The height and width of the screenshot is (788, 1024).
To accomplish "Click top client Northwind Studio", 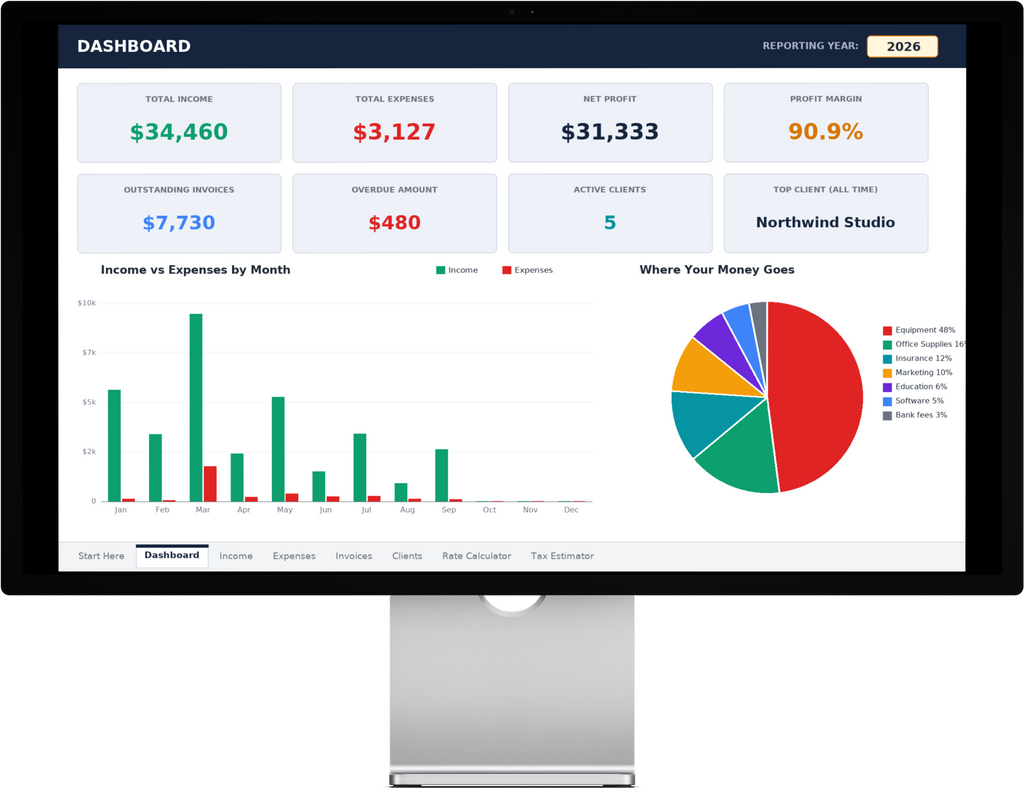I will tap(825, 223).
